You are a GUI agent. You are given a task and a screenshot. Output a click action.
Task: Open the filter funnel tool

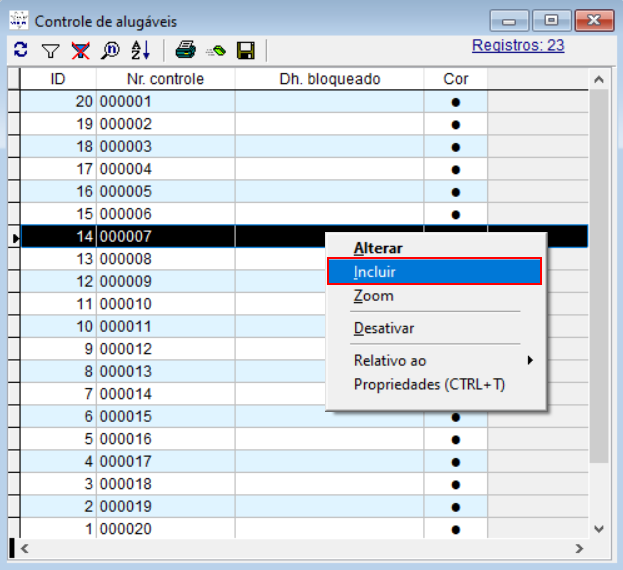50,49
